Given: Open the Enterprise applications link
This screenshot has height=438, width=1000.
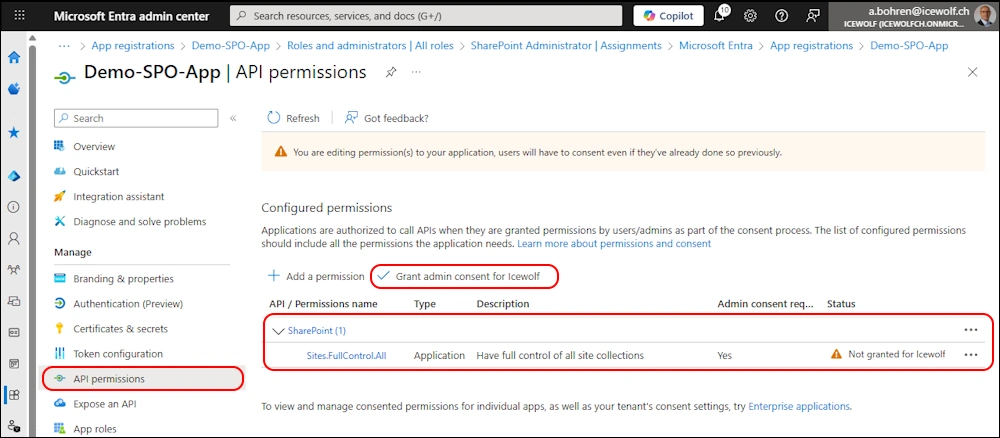Looking at the screenshot, I should (799, 407).
